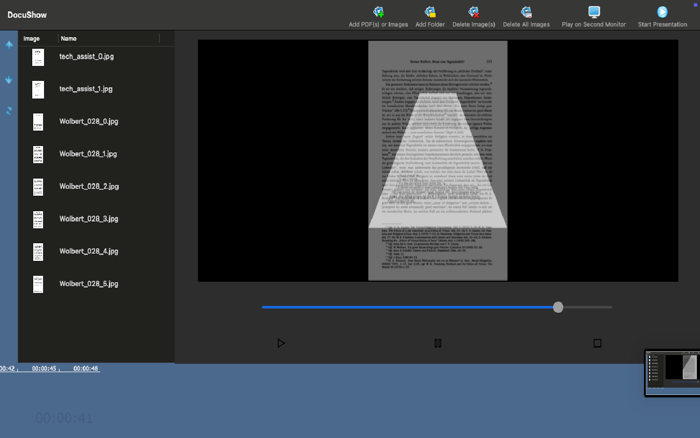Viewport: 700px width, 438px height.
Task: Click the 00:00:45 timeline marker
Action: coord(44,369)
